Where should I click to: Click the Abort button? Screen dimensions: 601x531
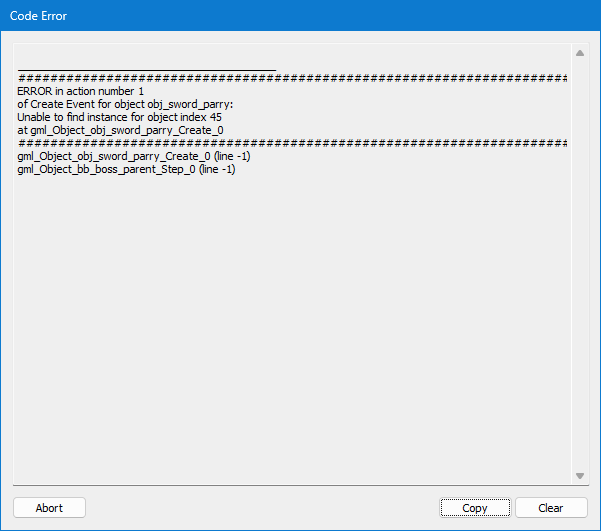(x=49, y=508)
